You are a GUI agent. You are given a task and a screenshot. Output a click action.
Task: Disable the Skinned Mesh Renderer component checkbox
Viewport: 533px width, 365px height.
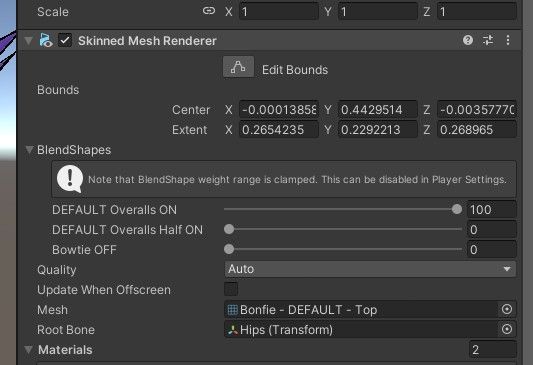coord(65,40)
